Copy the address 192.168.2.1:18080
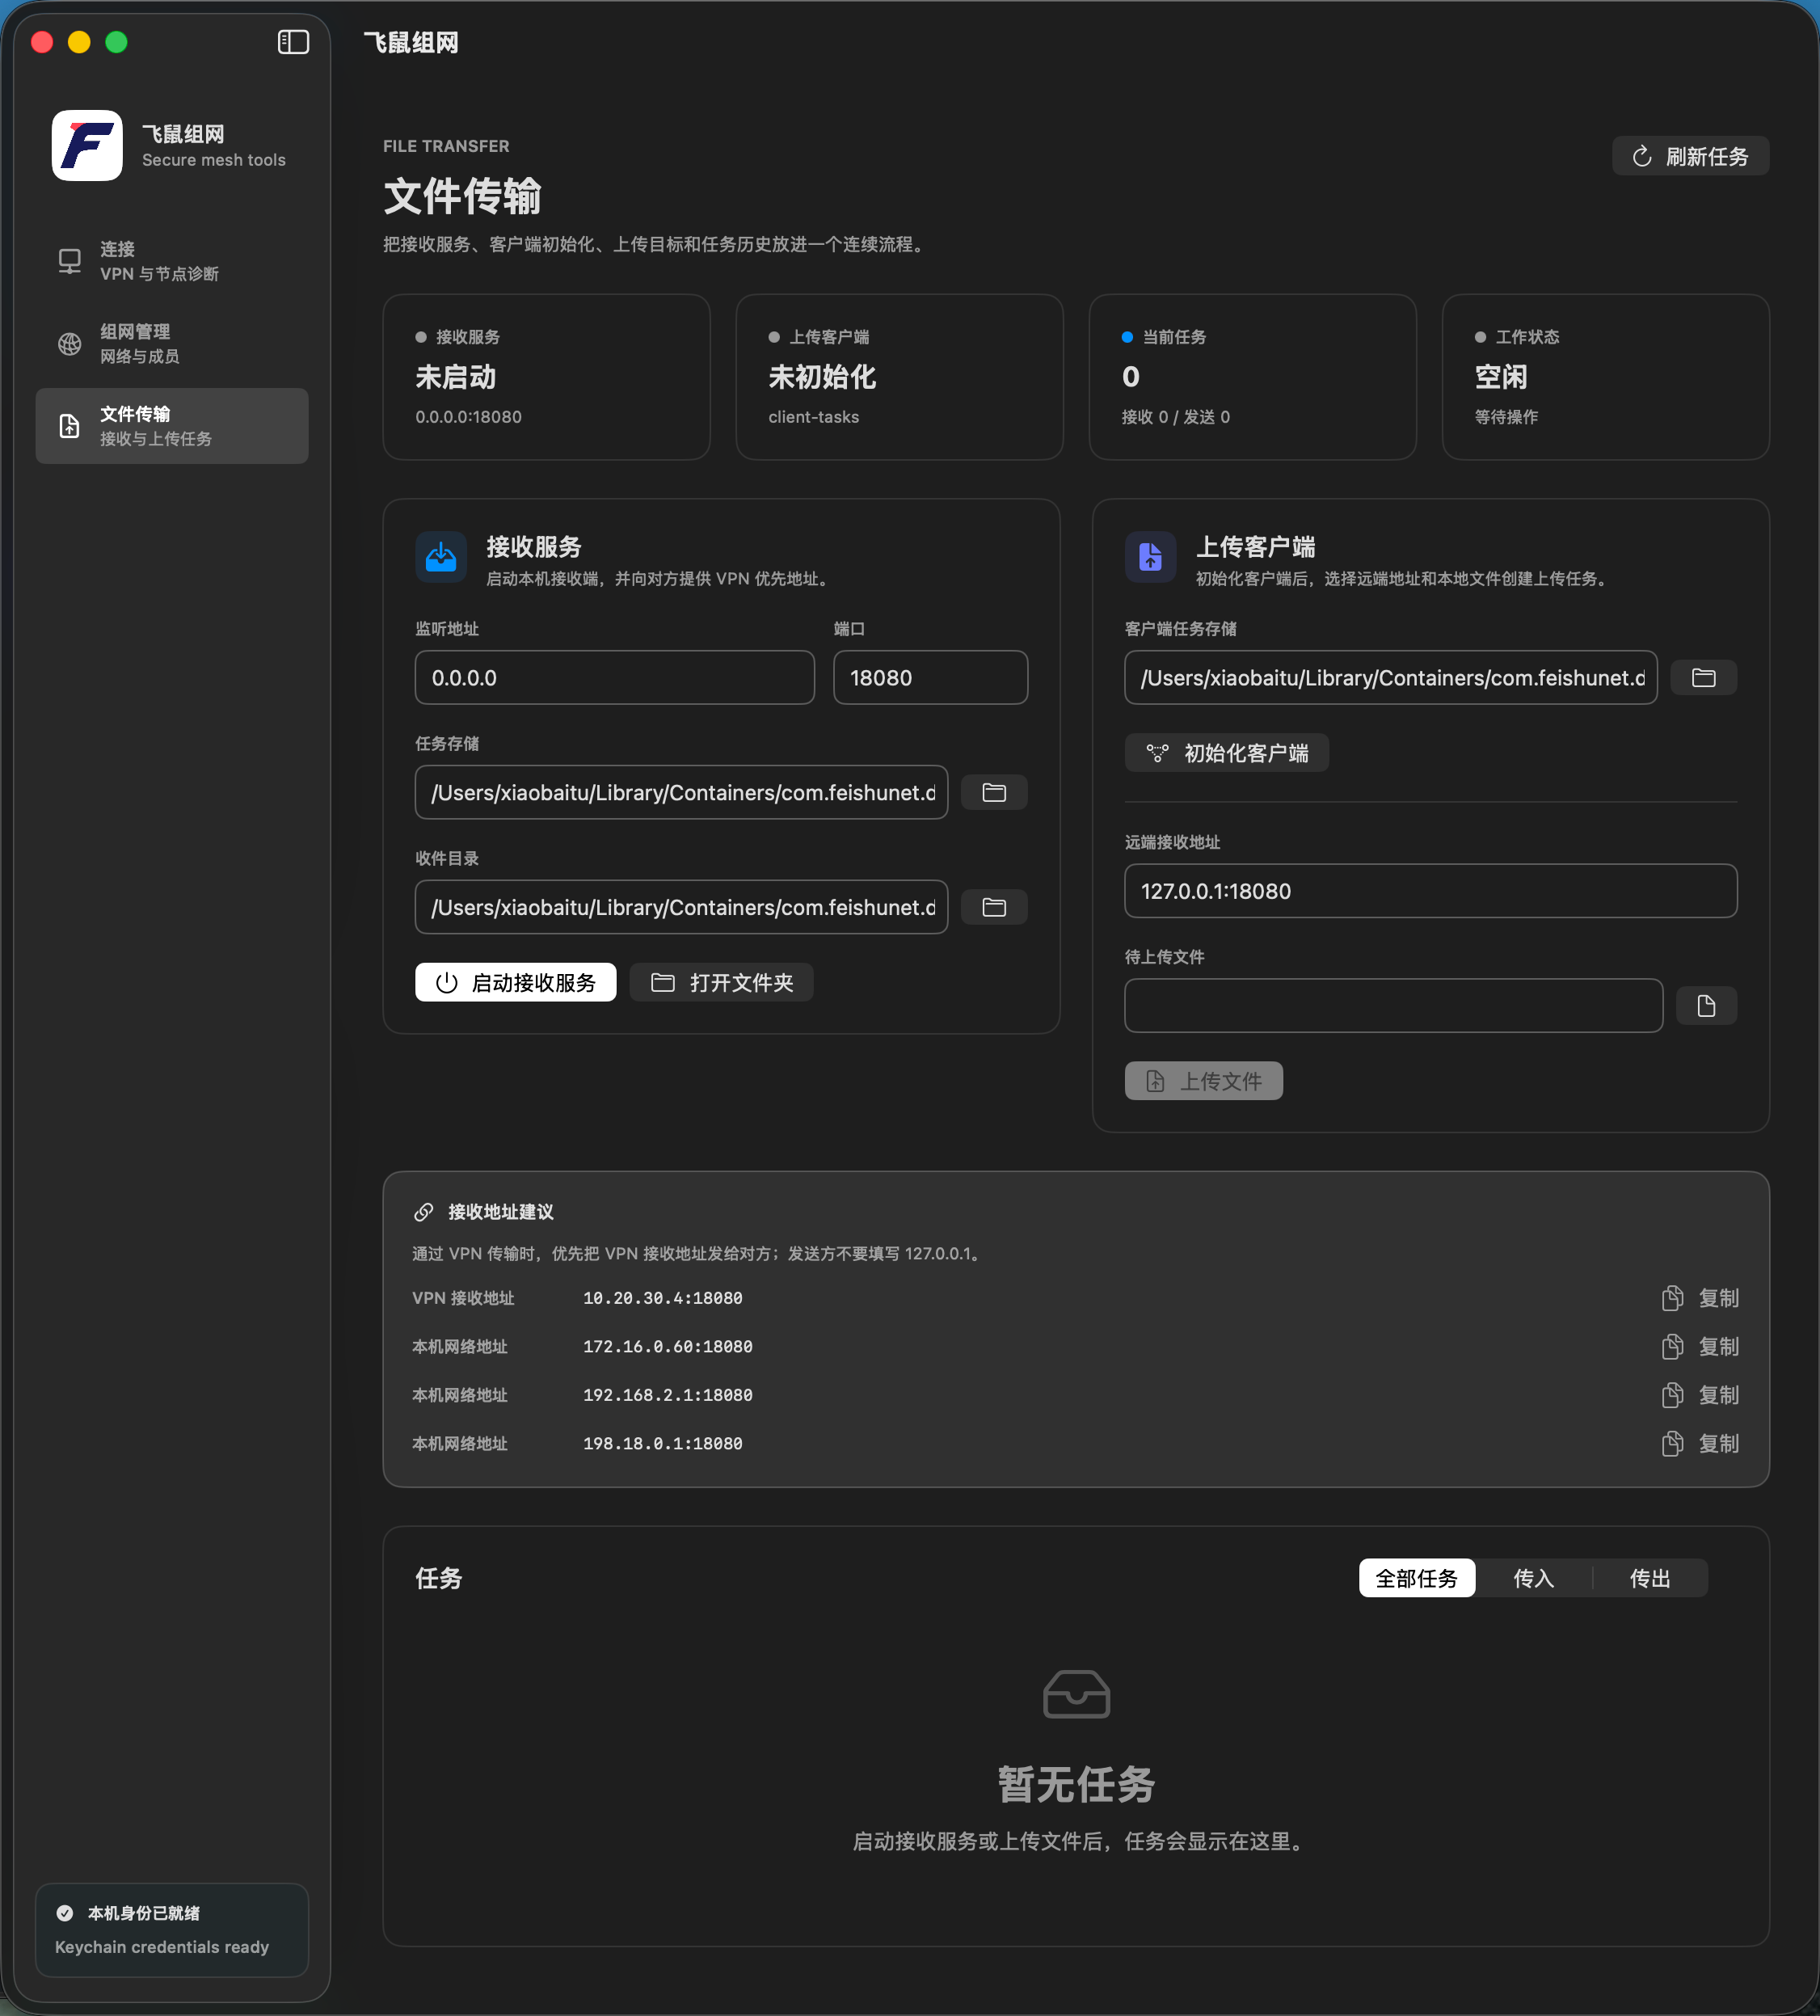Image resolution: width=1820 pixels, height=2016 pixels. click(x=1700, y=1395)
